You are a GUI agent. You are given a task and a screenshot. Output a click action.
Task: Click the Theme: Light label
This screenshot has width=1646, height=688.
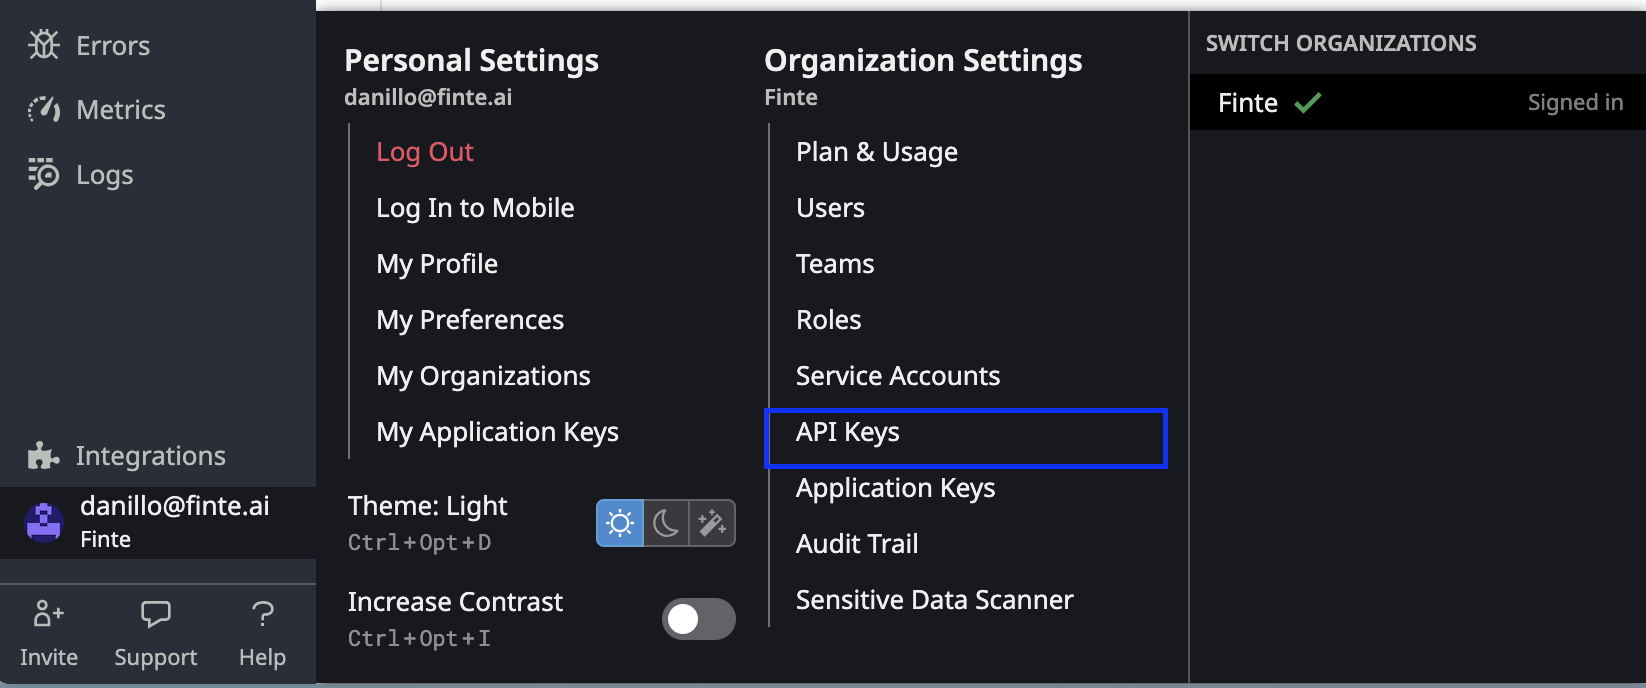tap(427, 506)
